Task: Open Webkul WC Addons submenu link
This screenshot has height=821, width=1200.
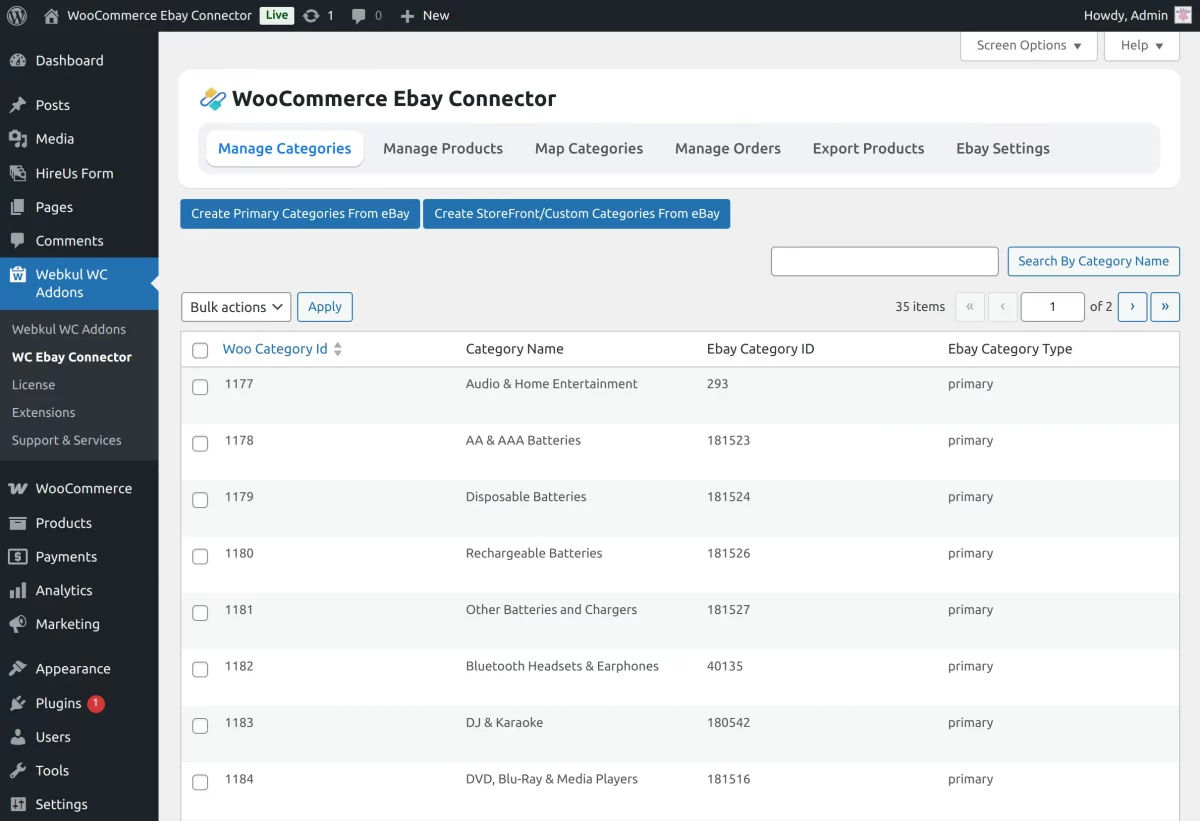Action: click(x=69, y=329)
